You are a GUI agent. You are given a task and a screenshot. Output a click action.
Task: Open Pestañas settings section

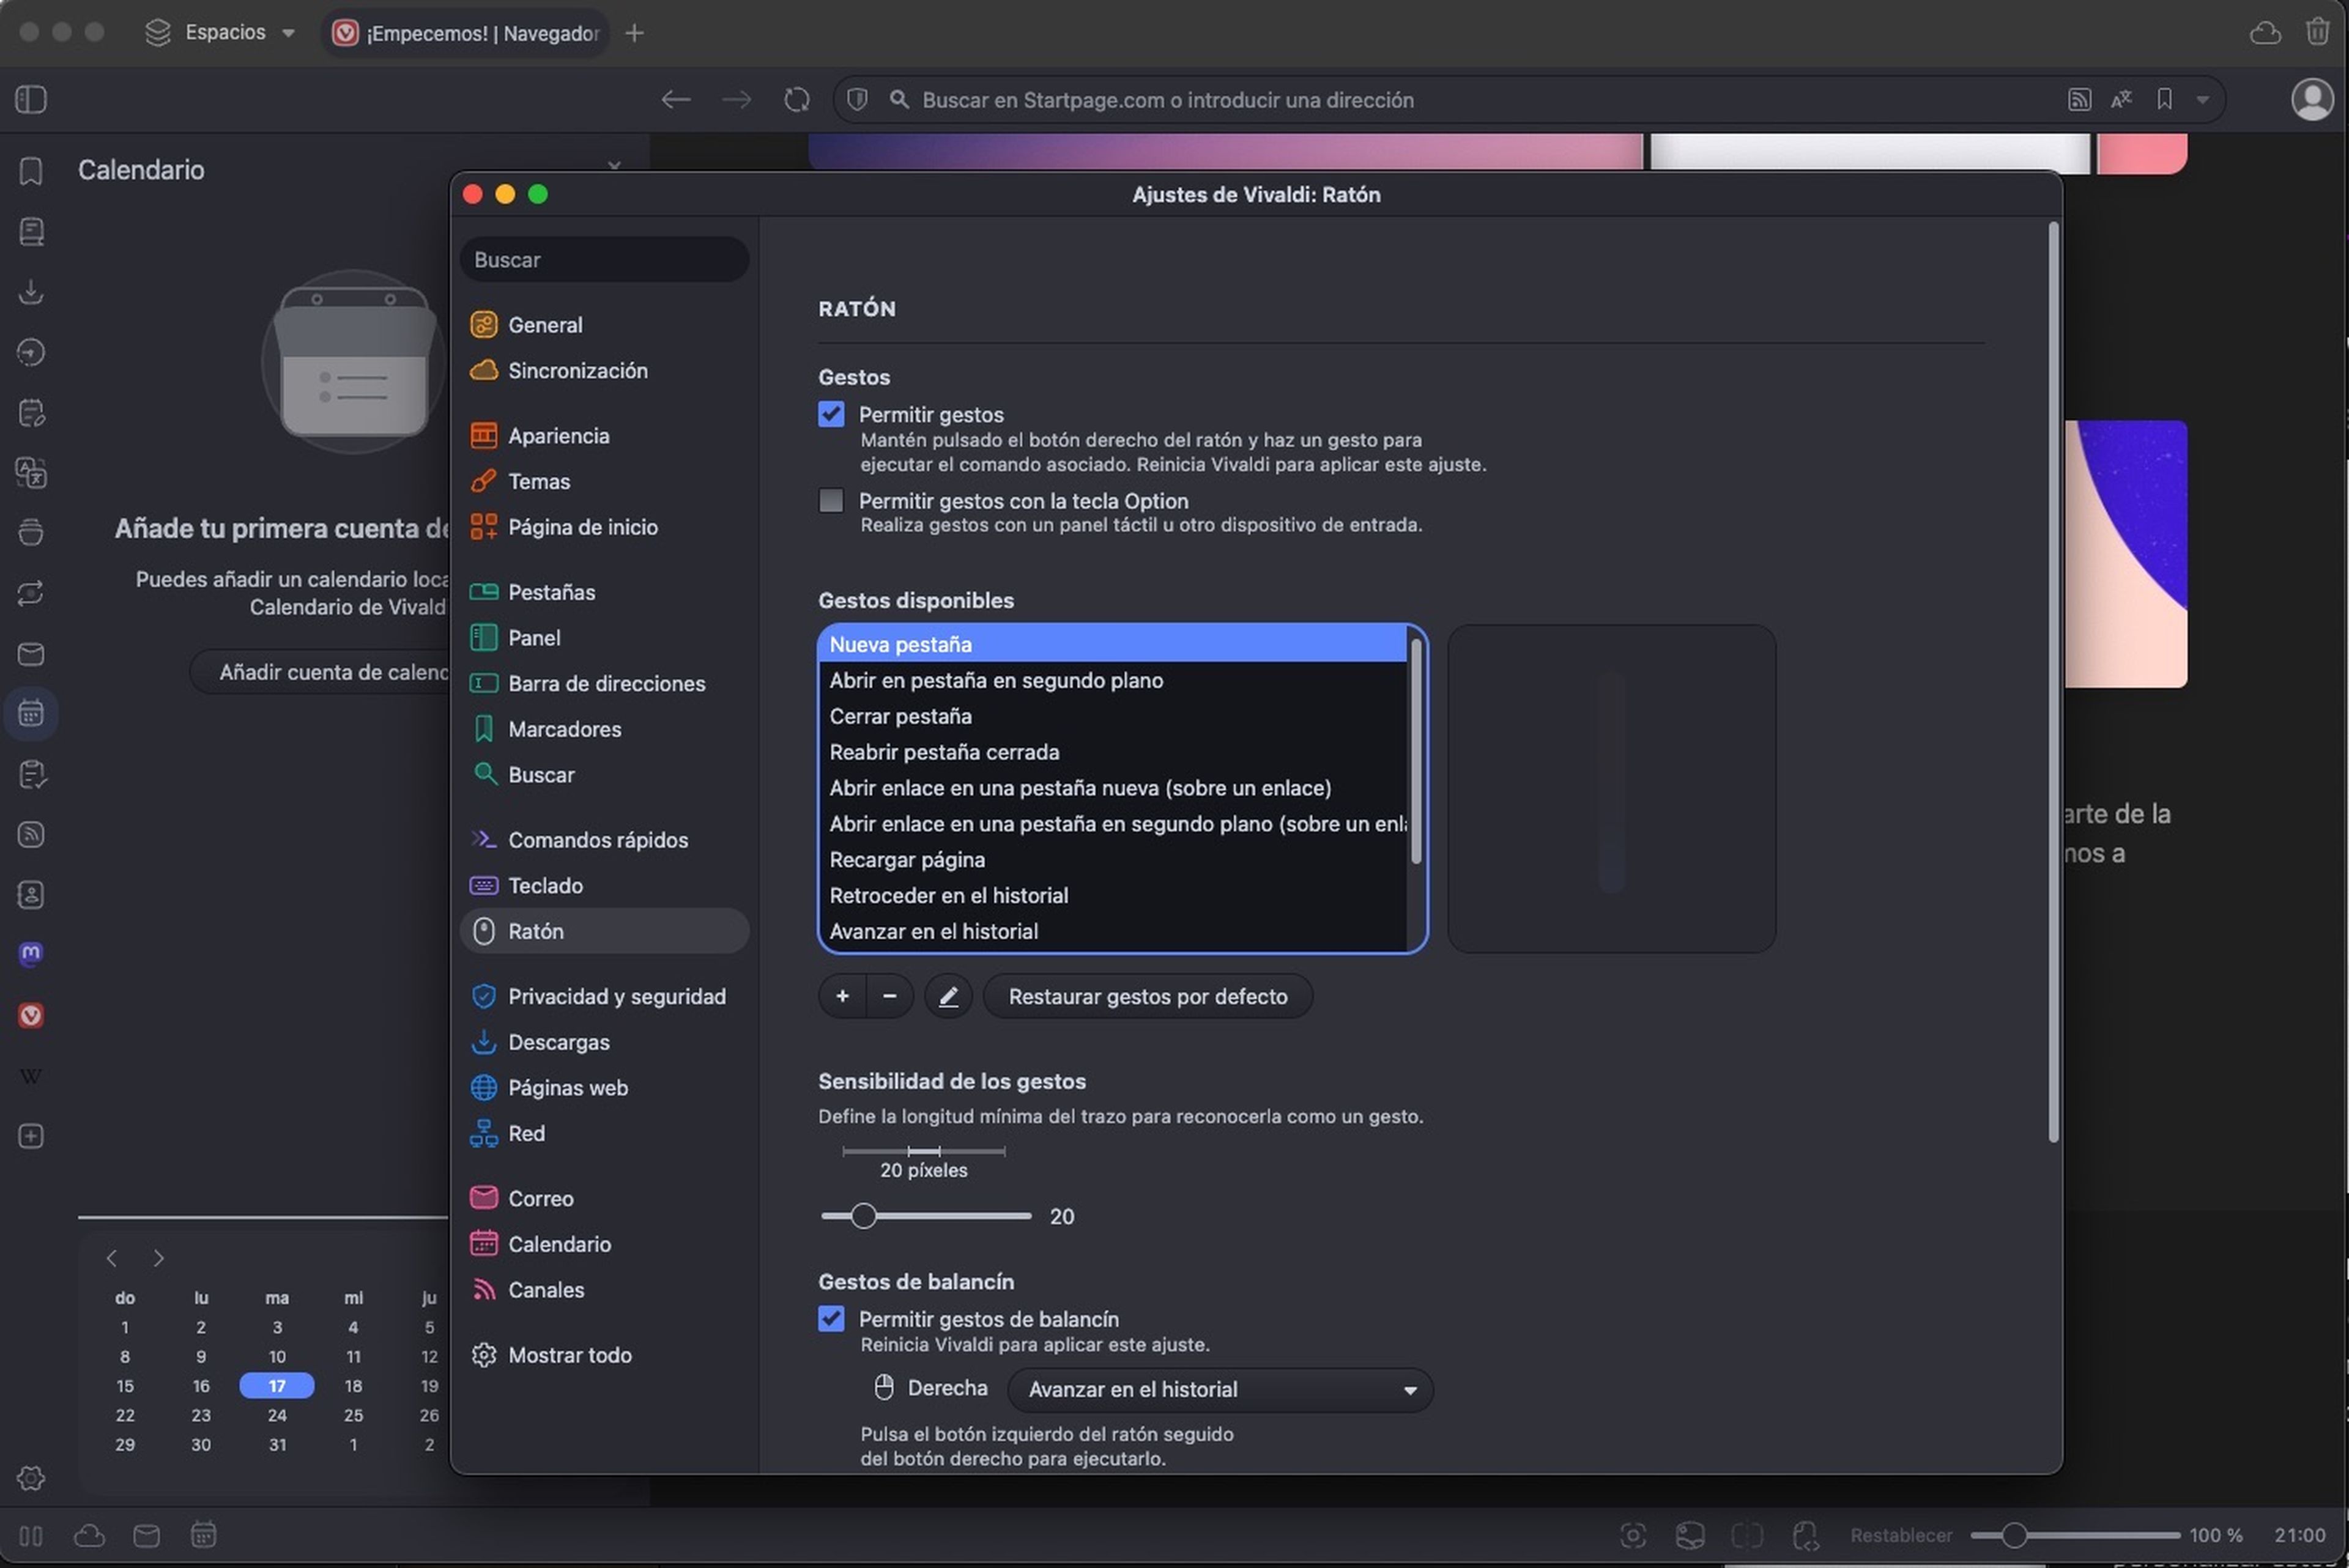tap(604, 592)
